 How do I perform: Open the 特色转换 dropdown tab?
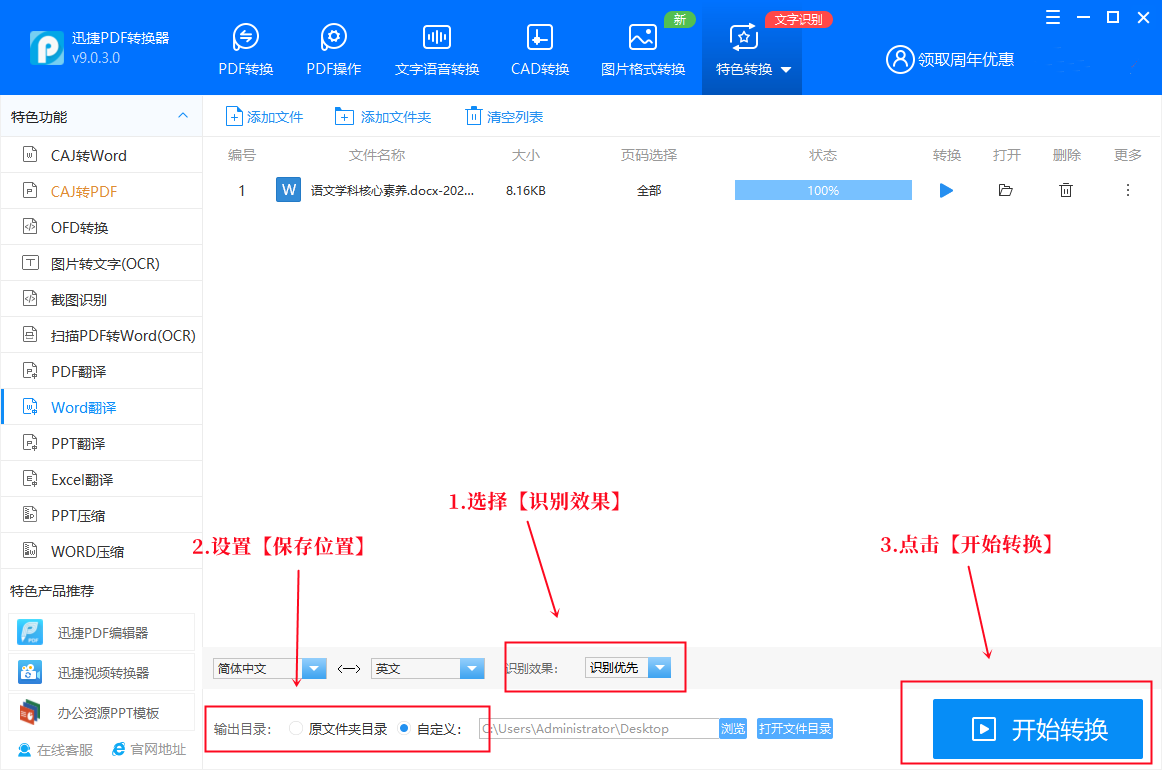click(x=751, y=50)
